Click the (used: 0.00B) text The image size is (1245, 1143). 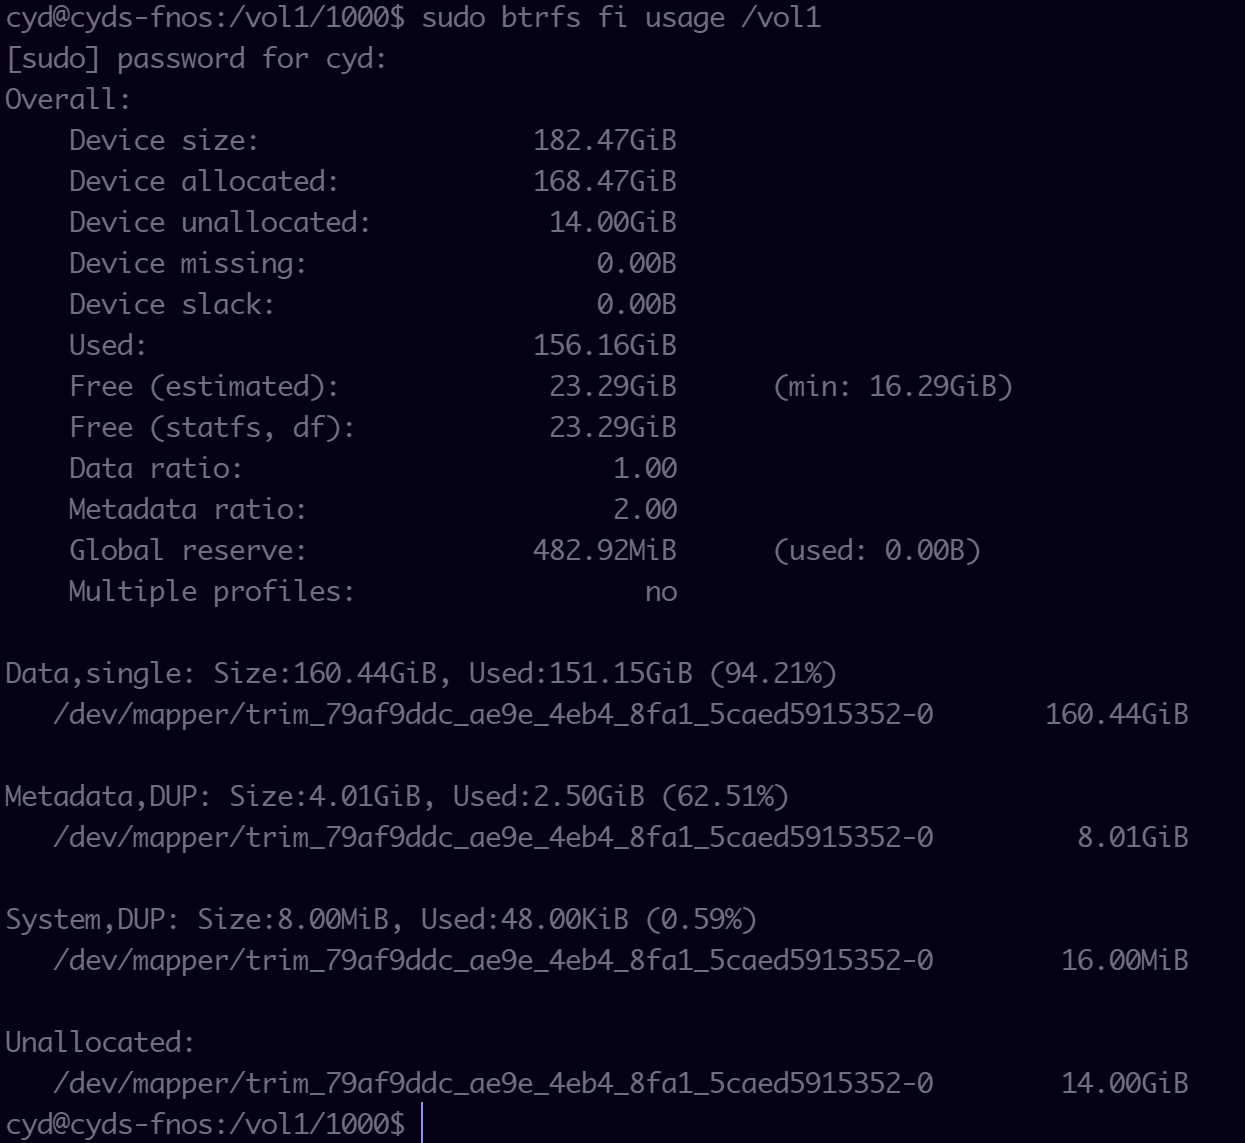click(877, 551)
